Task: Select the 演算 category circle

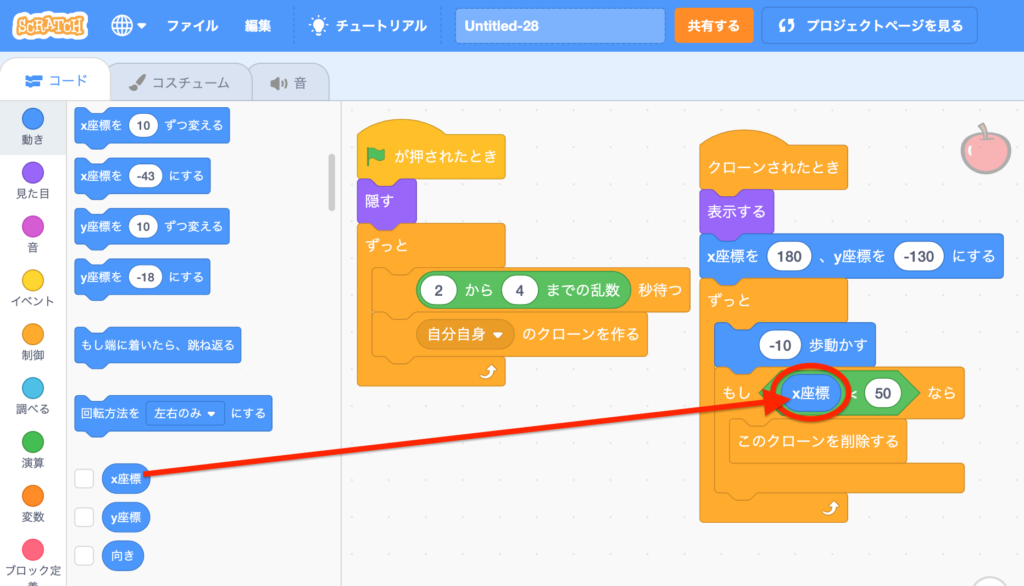Action: click(33, 442)
